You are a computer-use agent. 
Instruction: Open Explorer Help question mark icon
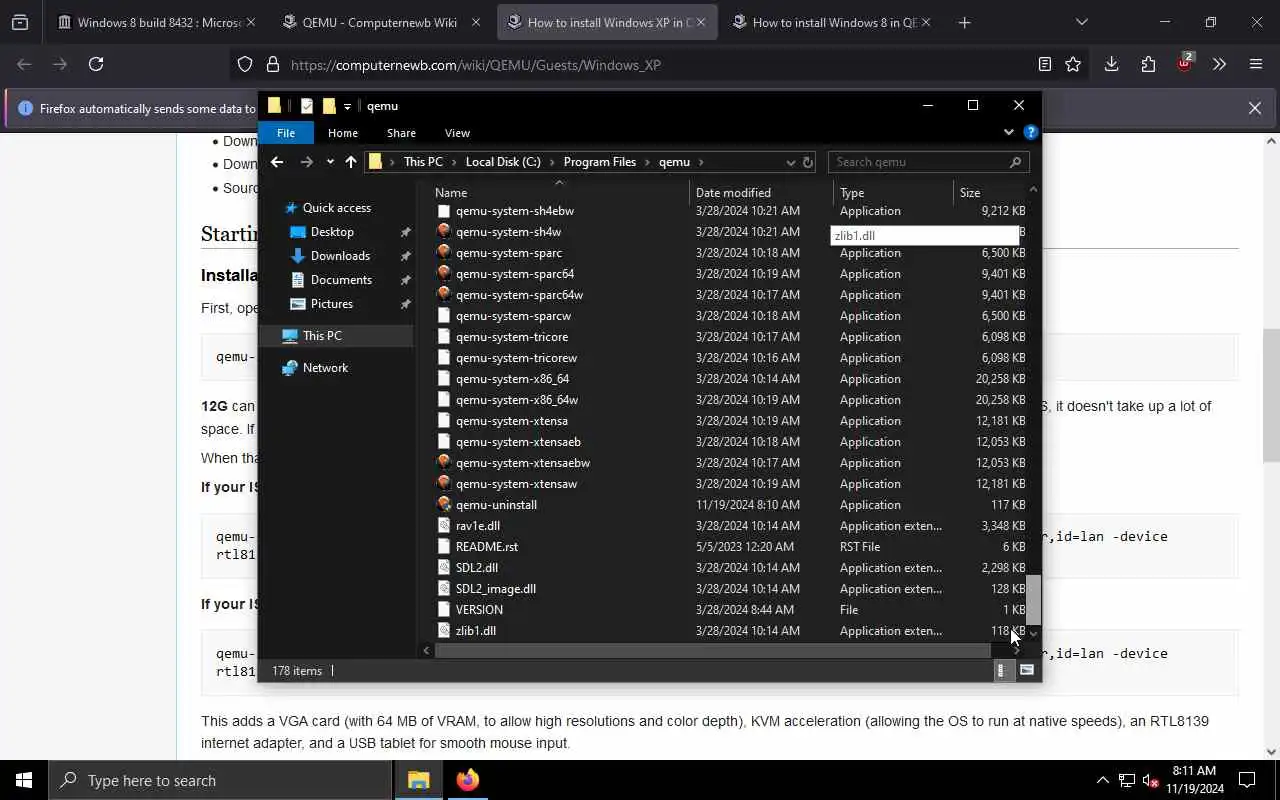click(x=1031, y=132)
